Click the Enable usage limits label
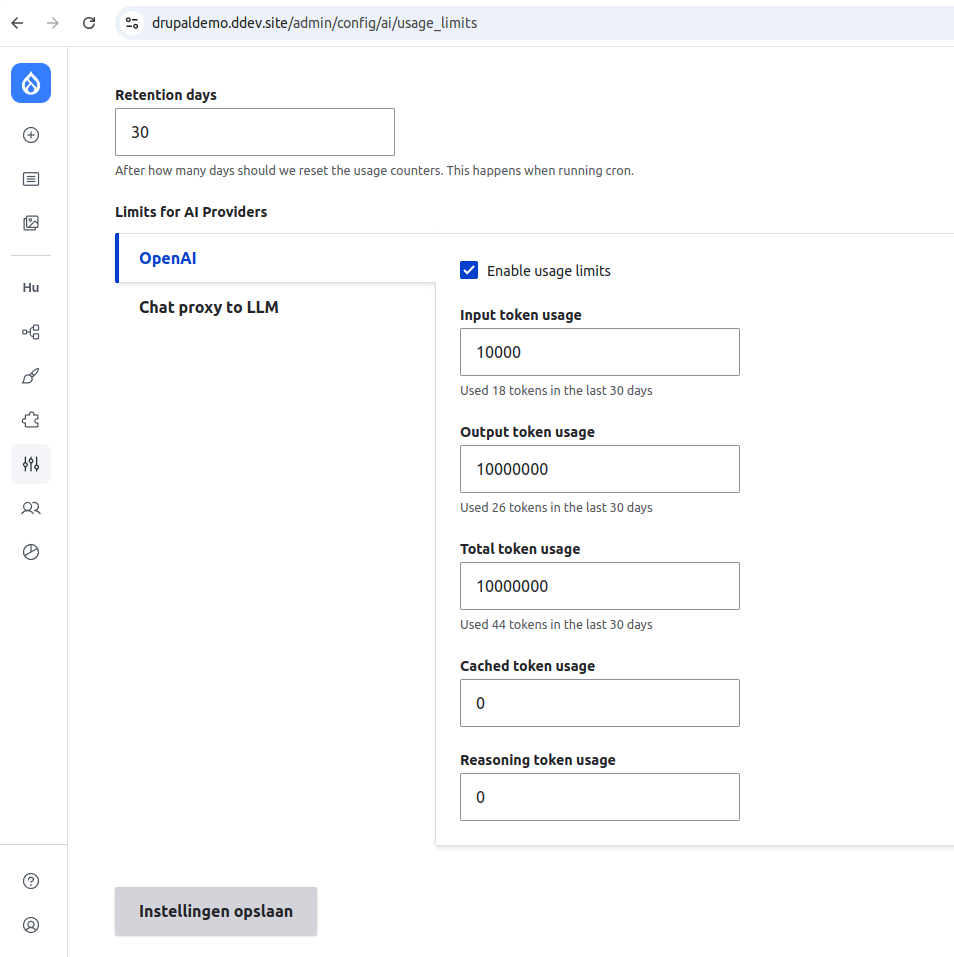 (549, 271)
